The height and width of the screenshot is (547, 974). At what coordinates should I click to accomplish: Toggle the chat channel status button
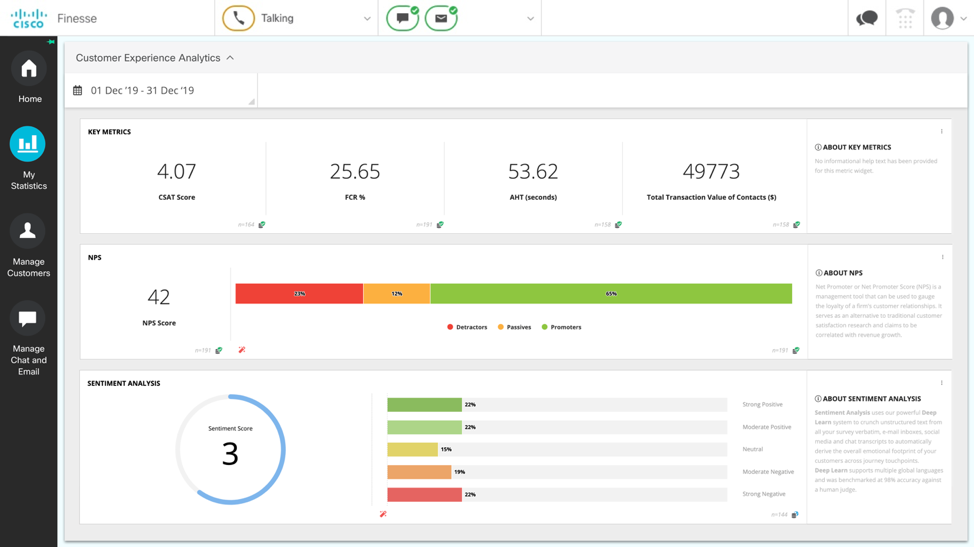[x=402, y=18]
